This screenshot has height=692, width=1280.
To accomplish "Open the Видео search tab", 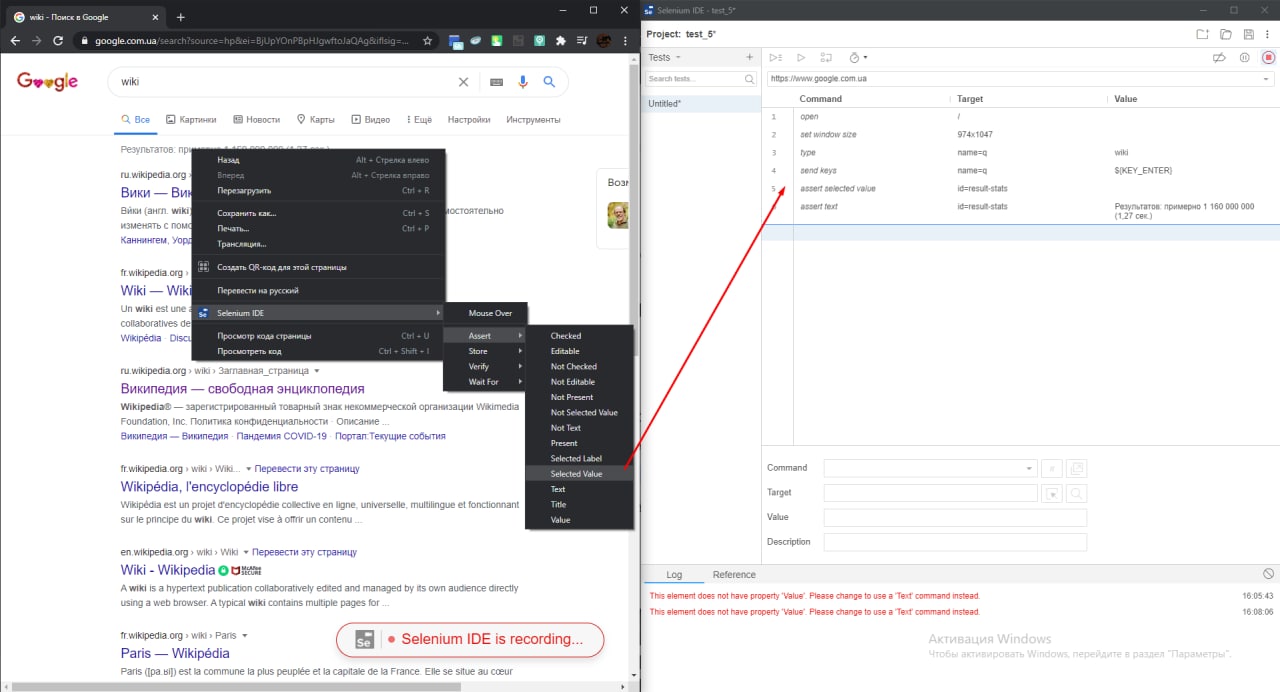I will [x=371, y=119].
